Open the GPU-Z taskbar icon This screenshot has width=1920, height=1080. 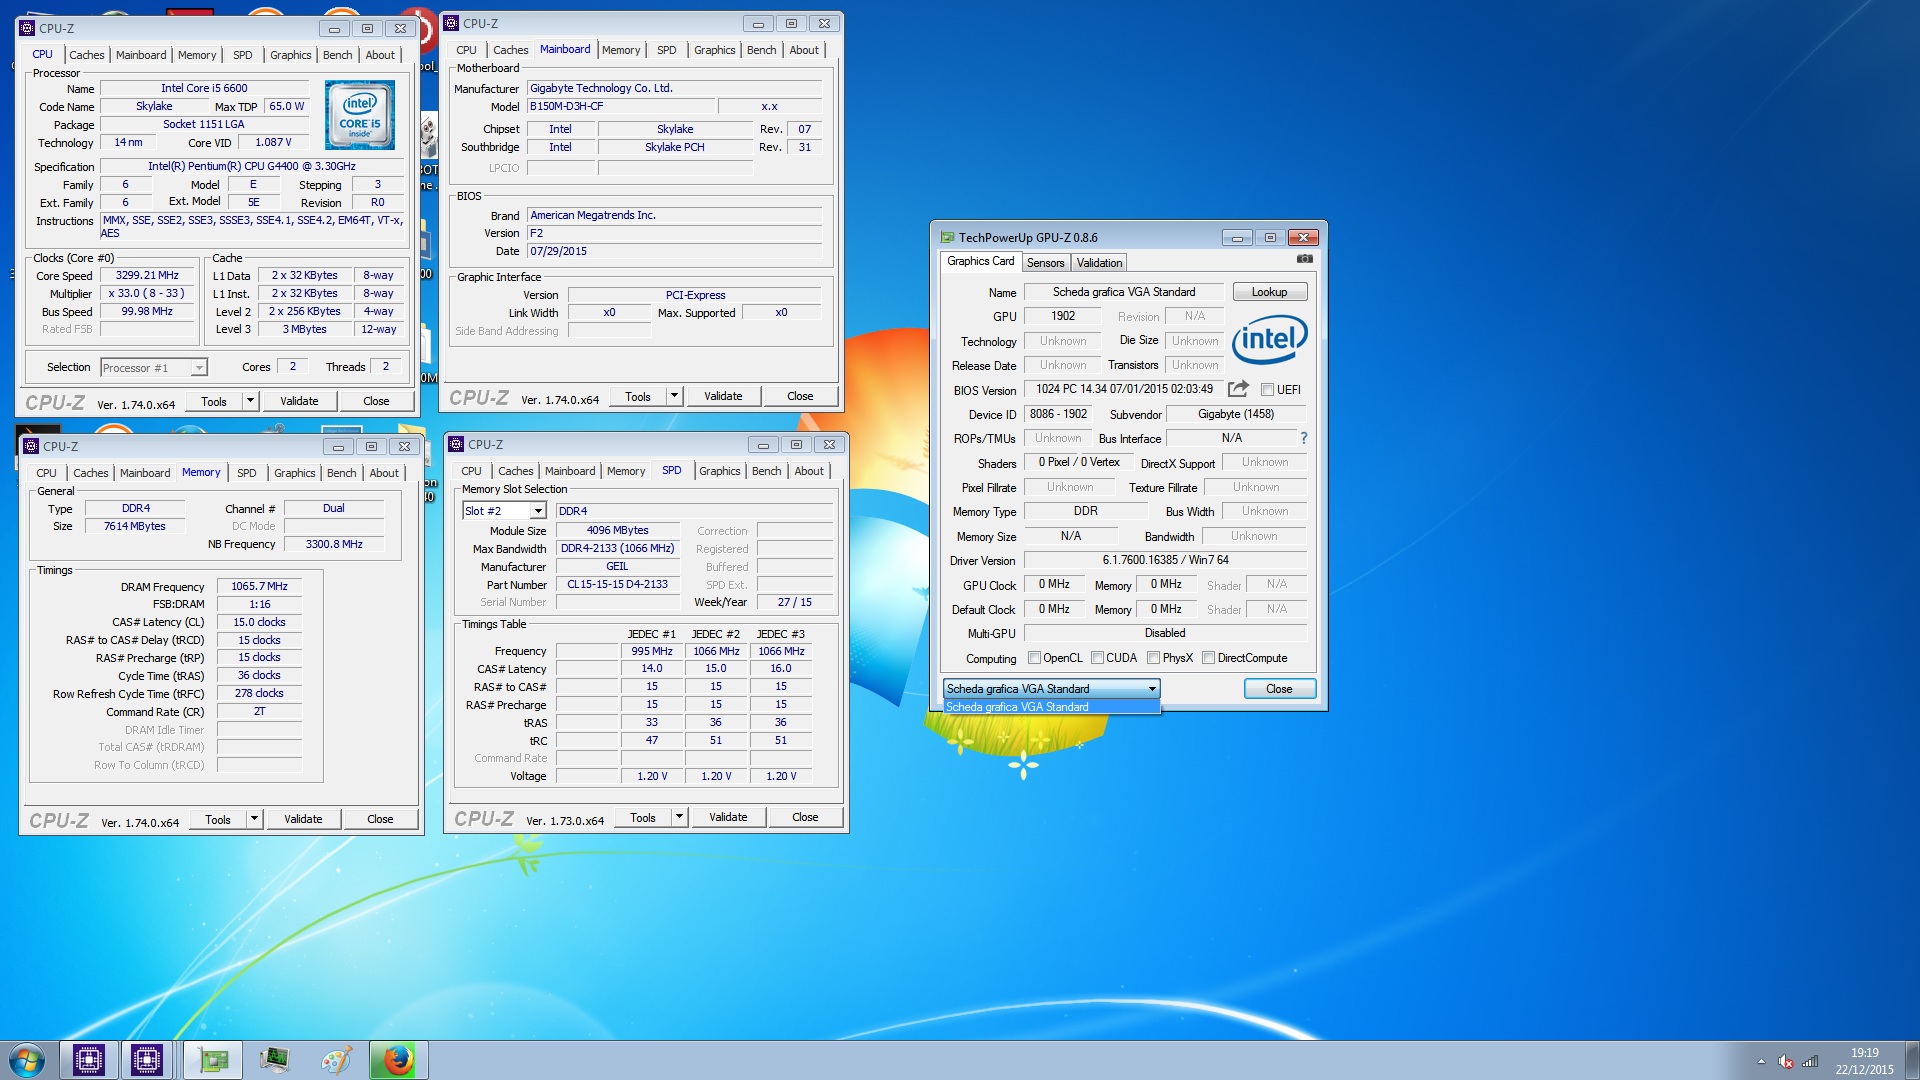click(x=213, y=1060)
